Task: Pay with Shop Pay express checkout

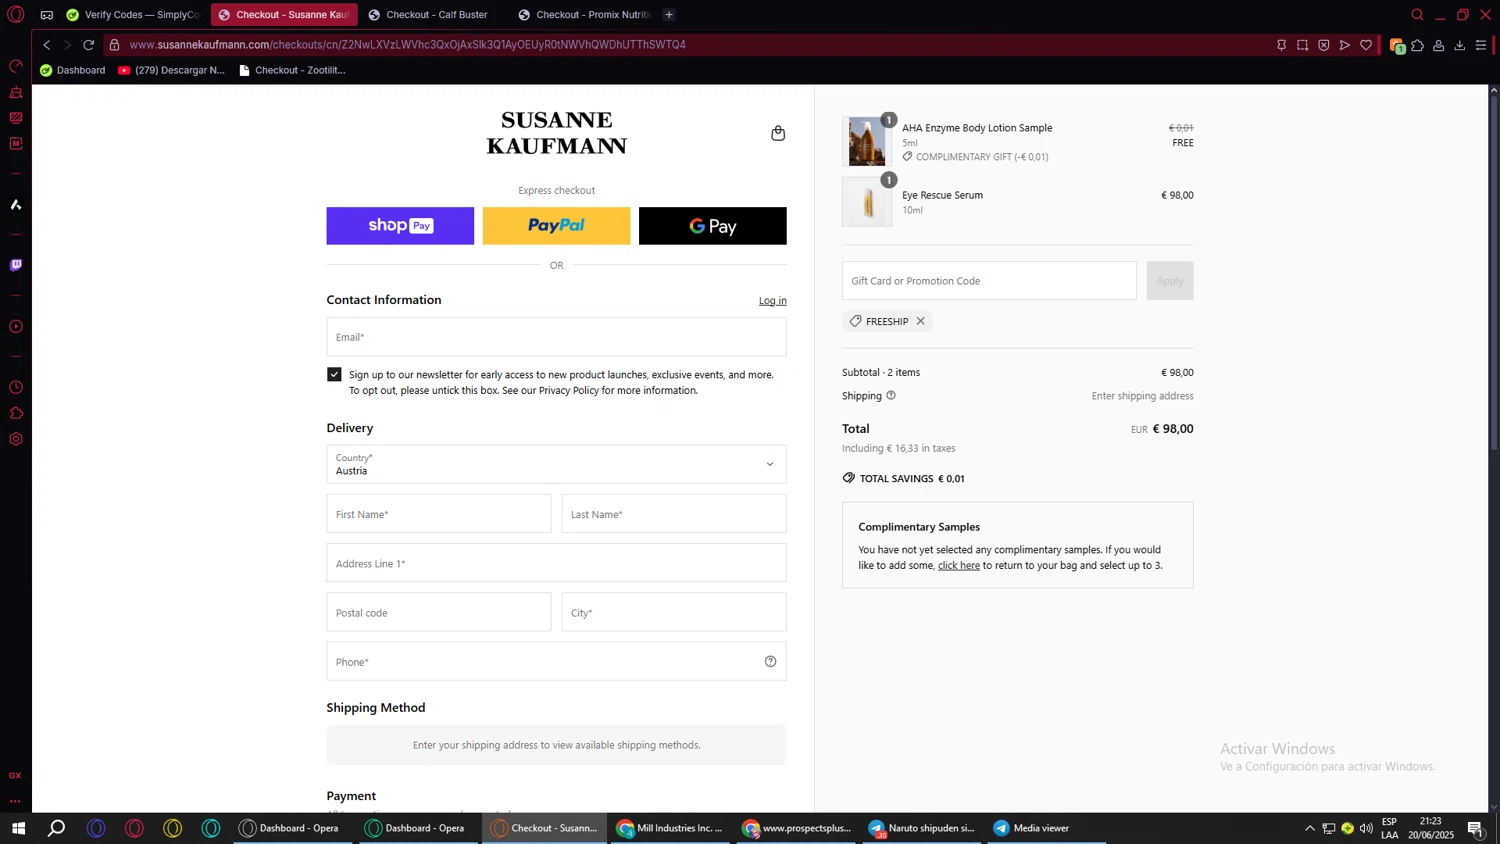Action: pos(400,226)
